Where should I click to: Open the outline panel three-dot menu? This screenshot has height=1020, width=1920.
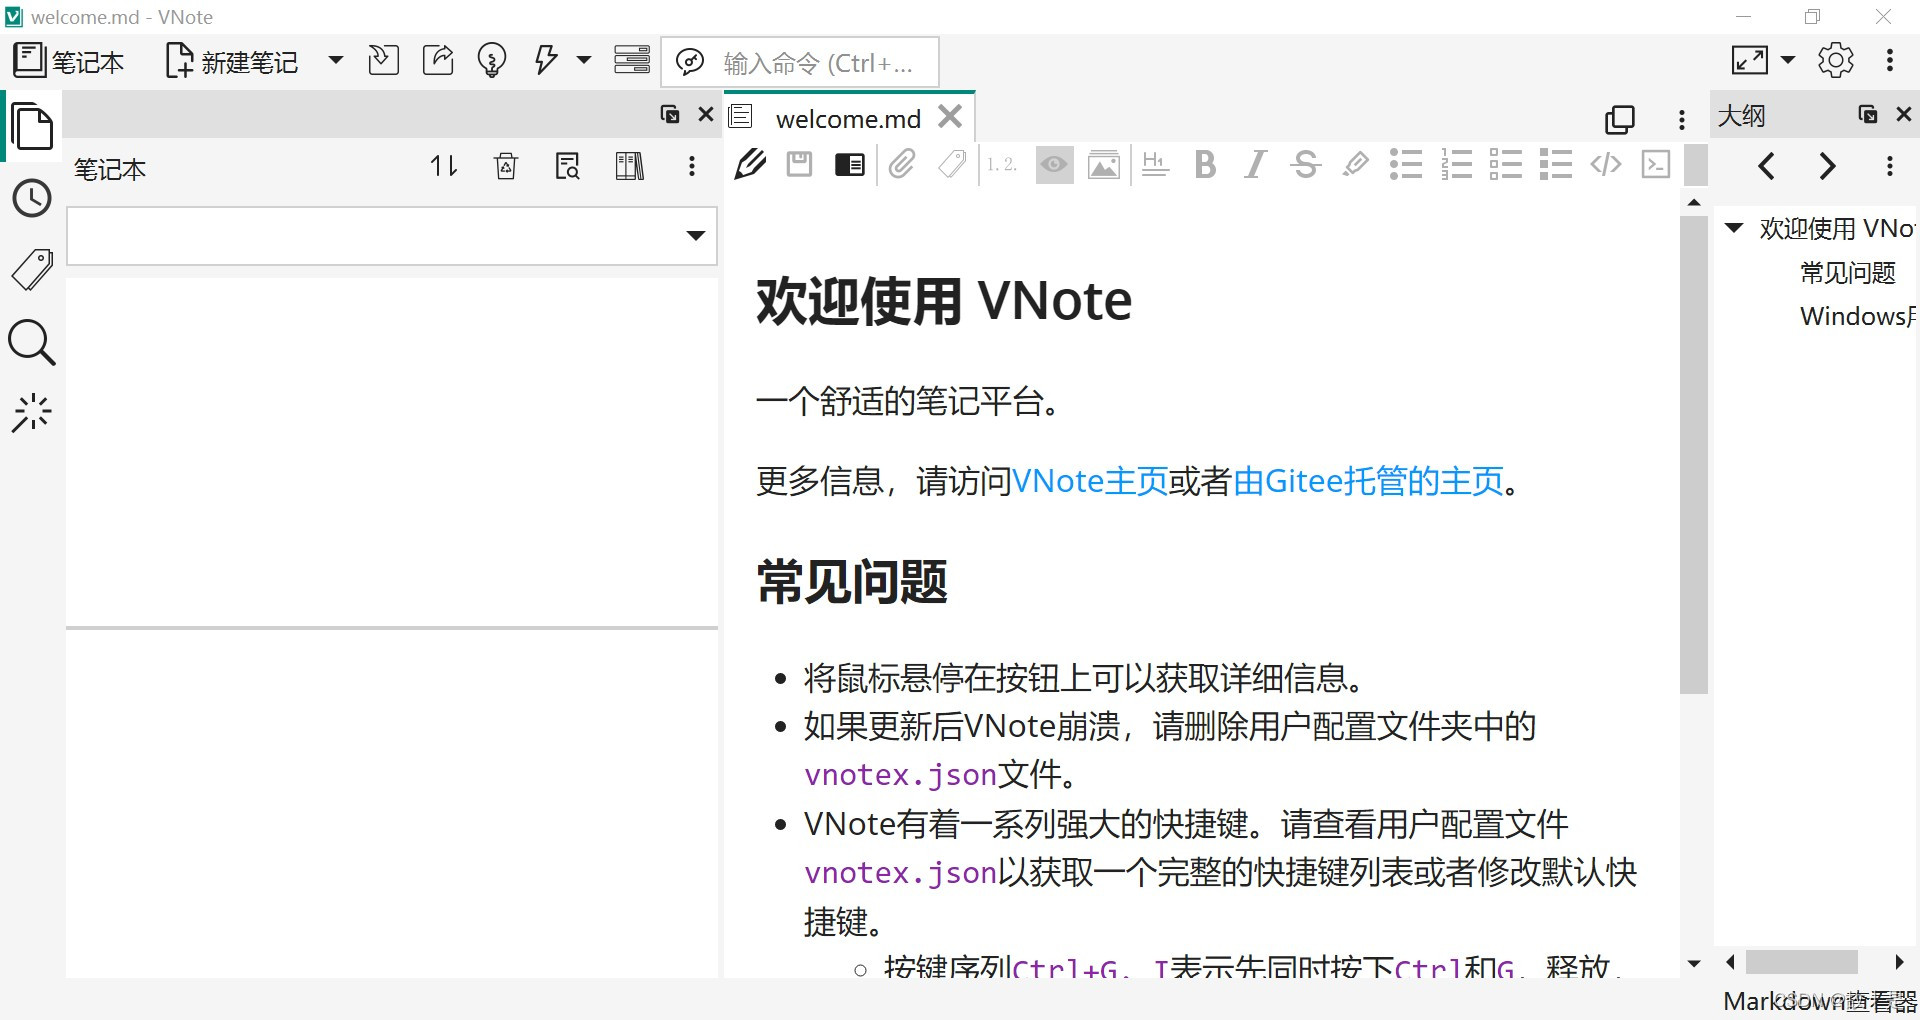coord(1890,166)
